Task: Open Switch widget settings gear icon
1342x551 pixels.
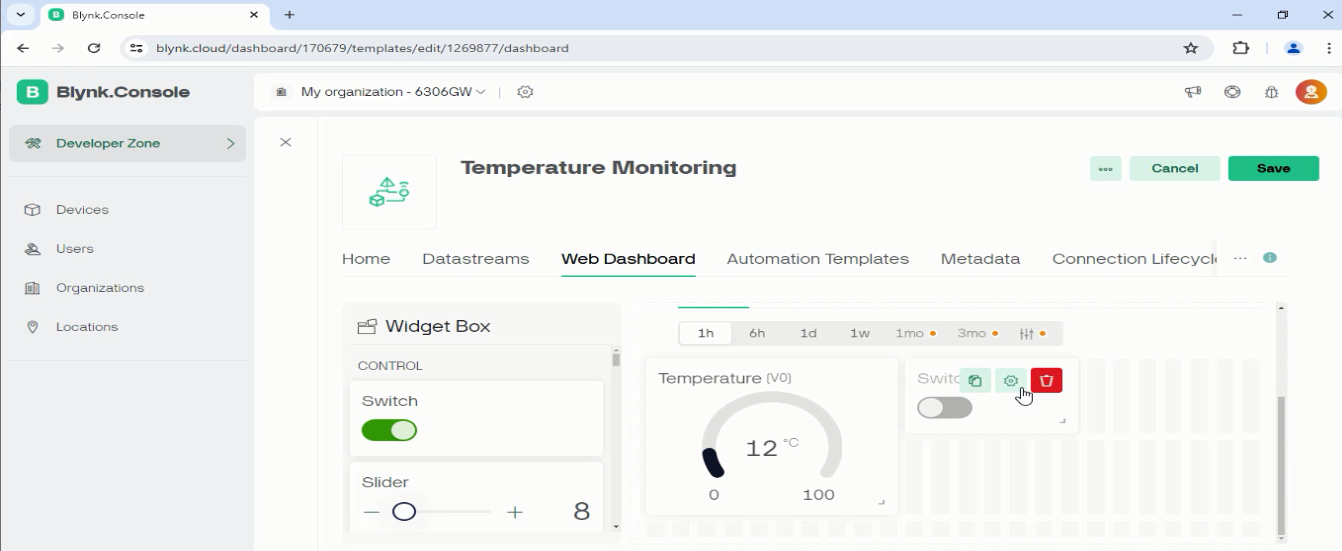Action: point(1010,380)
